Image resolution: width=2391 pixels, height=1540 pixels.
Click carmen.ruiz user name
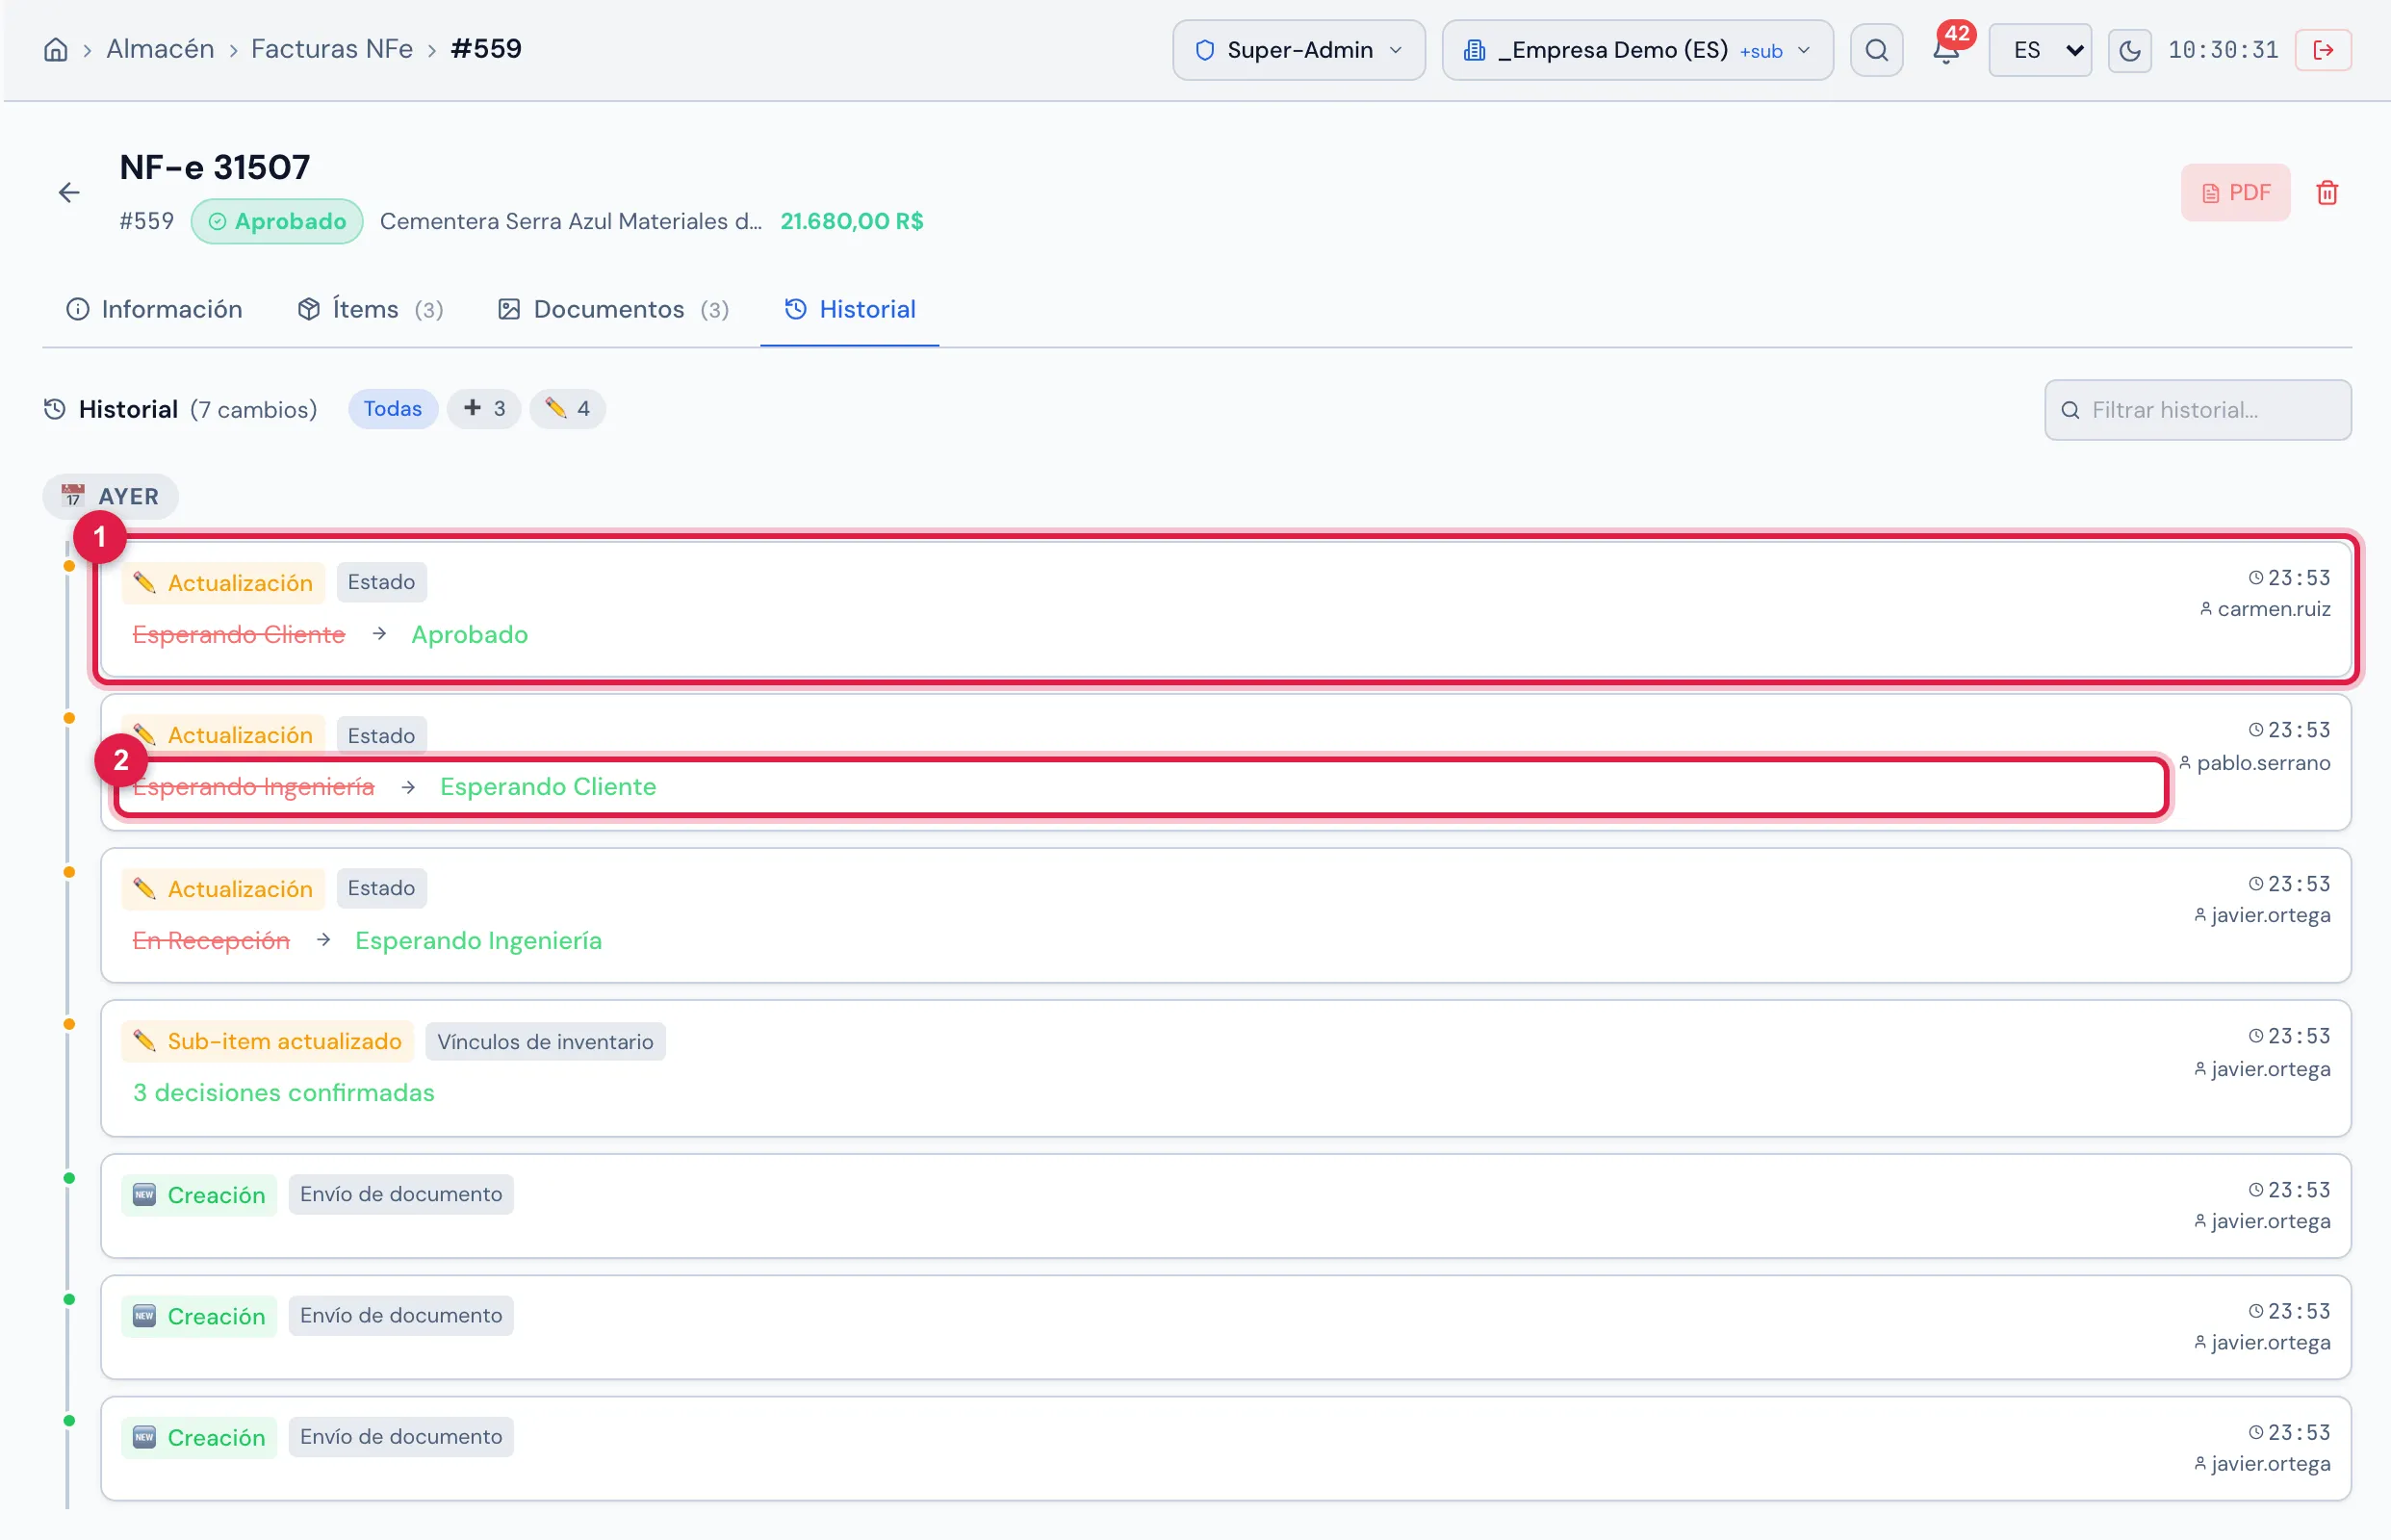(x=2273, y=608)
